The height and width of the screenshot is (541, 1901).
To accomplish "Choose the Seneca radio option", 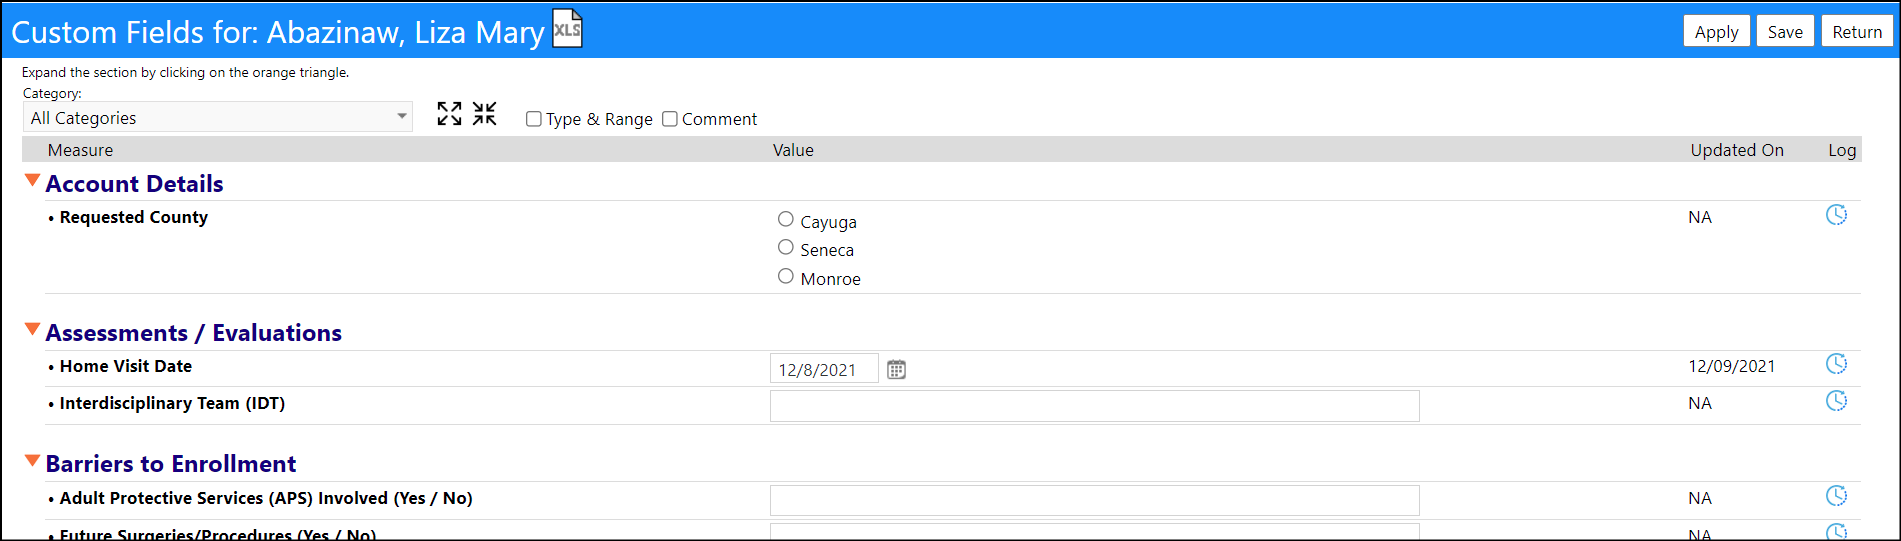I will pos(786,247).
